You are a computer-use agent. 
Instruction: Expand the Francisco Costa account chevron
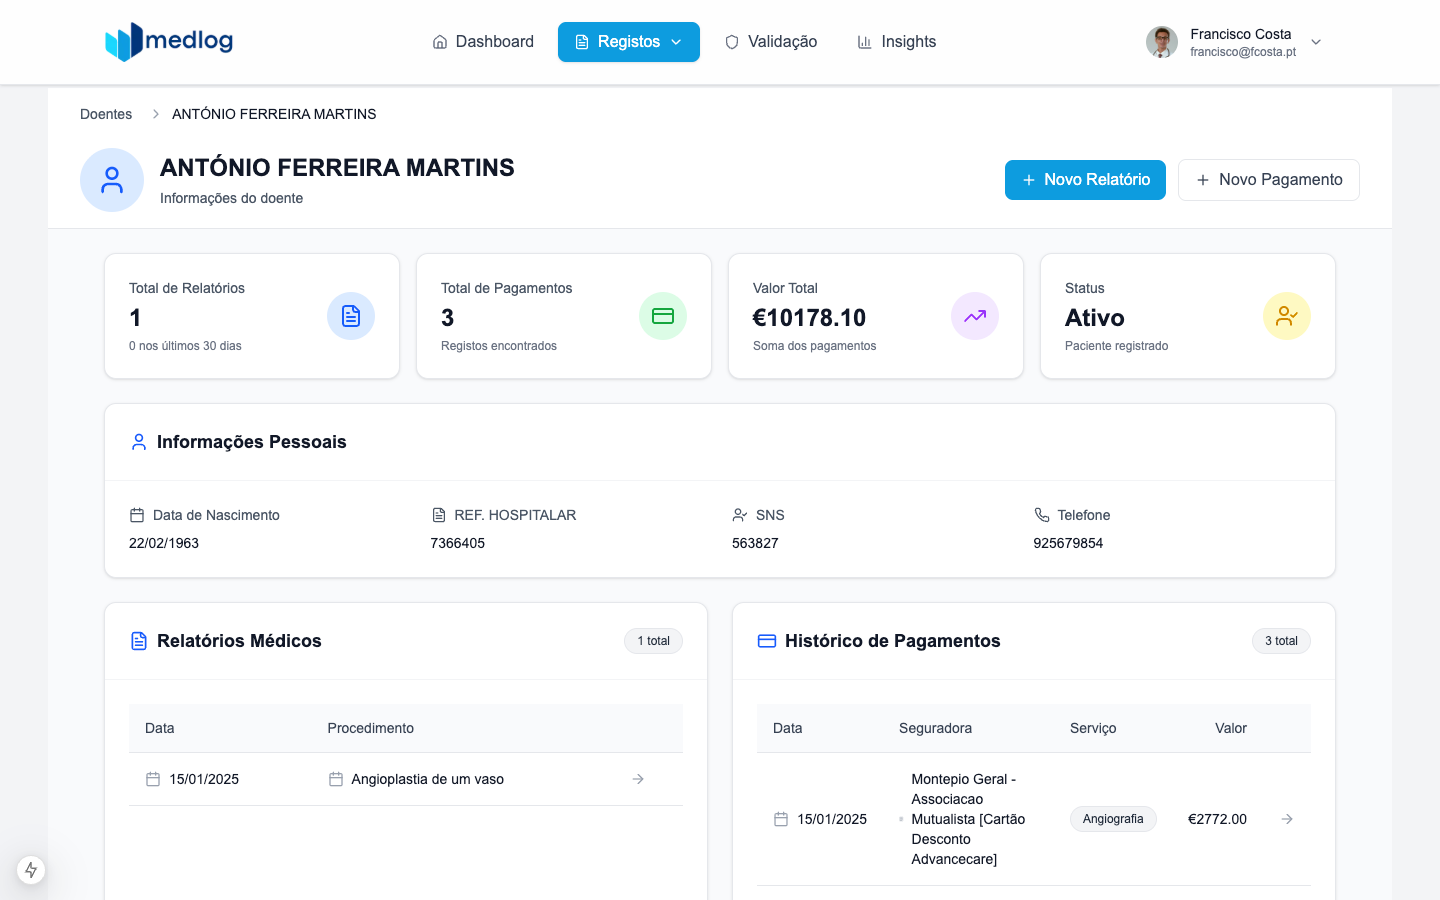pos(1316,42)
